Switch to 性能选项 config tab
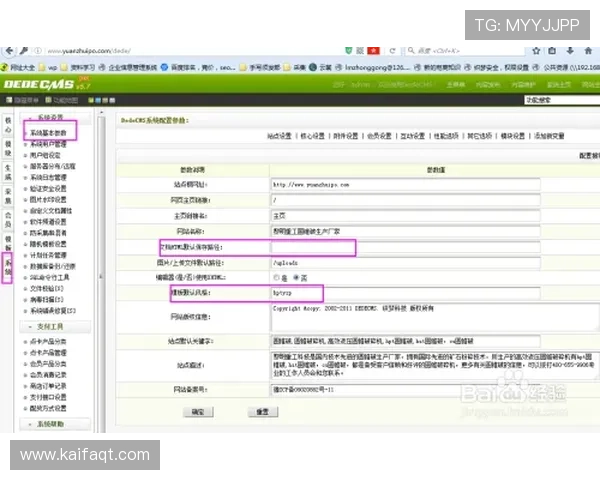 point(446,136)
